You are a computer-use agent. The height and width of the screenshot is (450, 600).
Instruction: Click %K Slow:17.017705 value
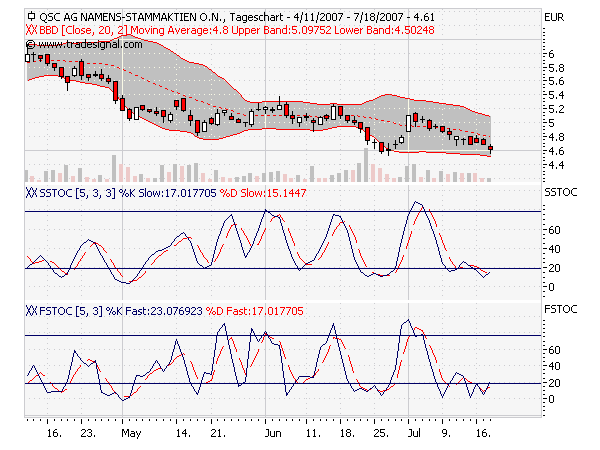[168, 193]
